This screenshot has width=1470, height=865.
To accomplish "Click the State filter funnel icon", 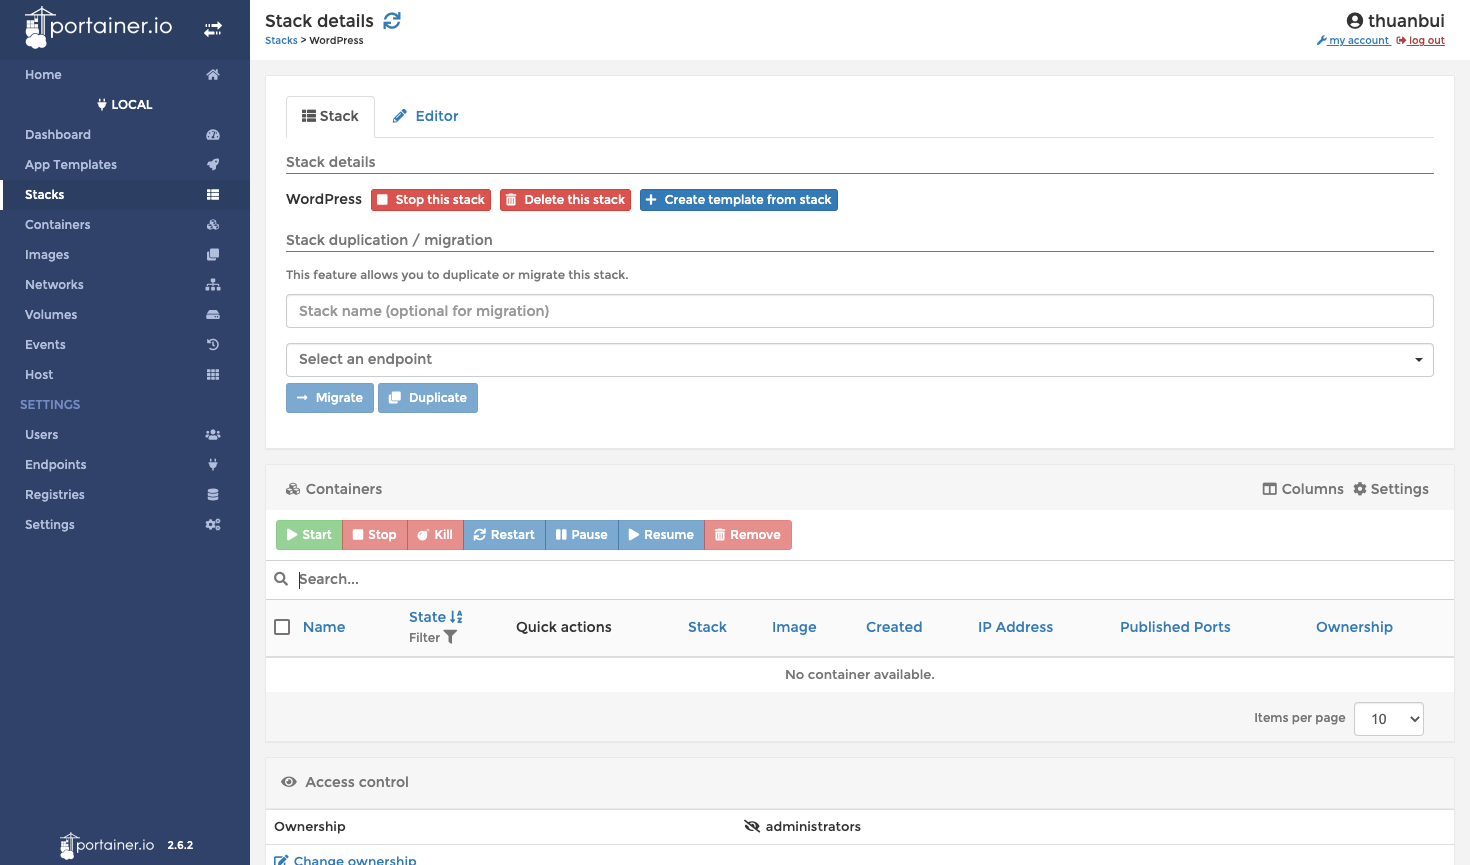I will point(450,637).
